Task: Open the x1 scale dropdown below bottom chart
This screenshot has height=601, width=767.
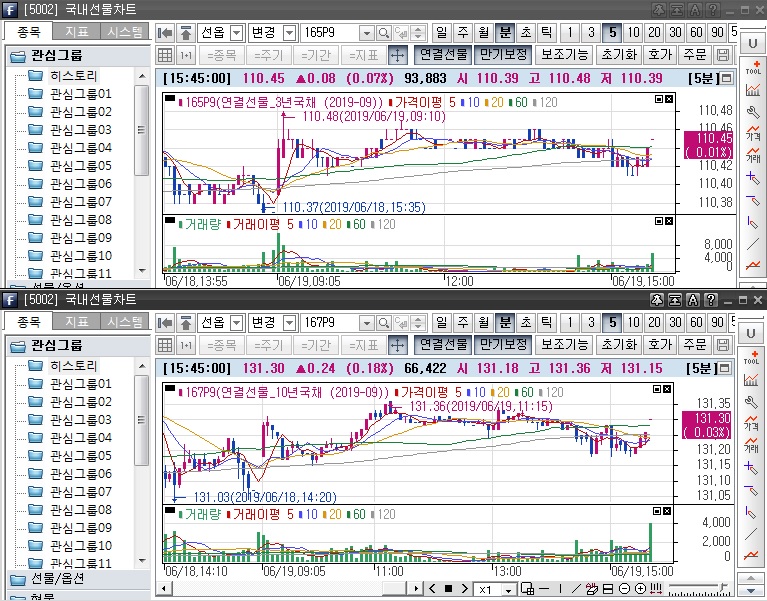Action: [x=509, y=590]
